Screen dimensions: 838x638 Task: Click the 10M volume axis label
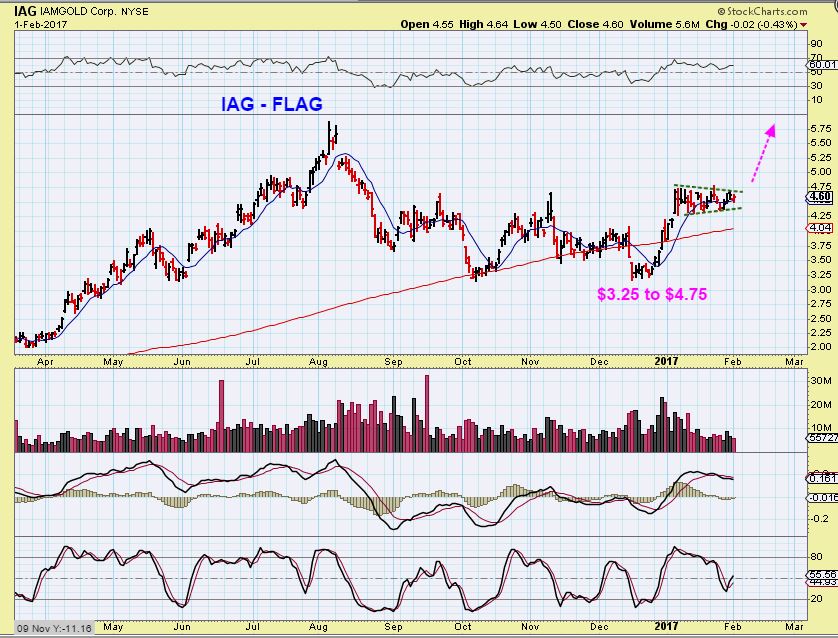pos(821,427)
